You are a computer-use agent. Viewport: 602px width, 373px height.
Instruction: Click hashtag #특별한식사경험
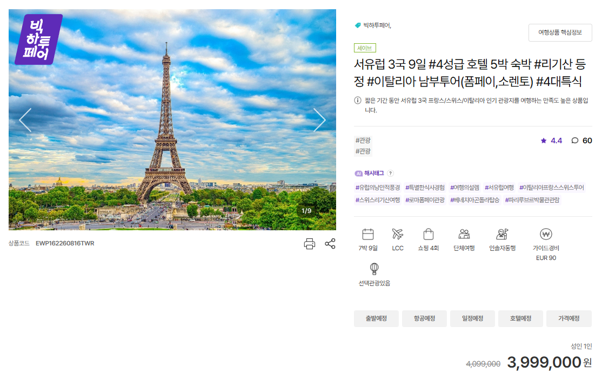tap(425, 187)
